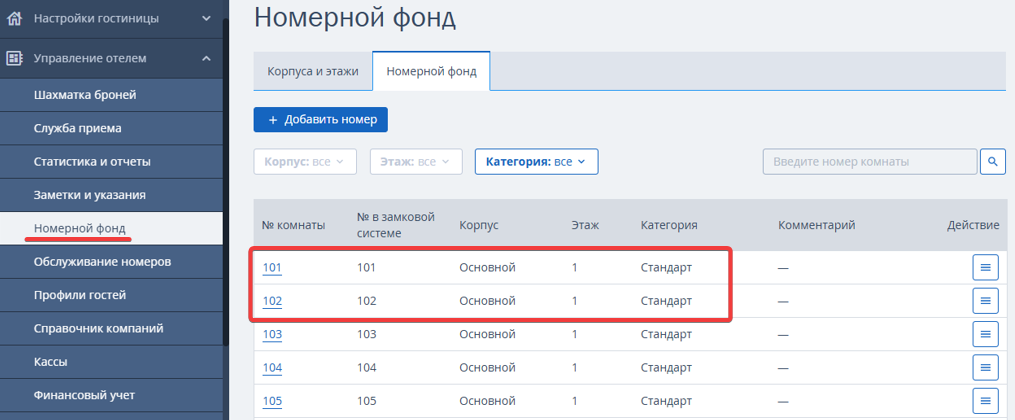This screenshot has height=420, width=1015.
Task: Click the hotel management sidebar icon
Action: click(14, 58)
